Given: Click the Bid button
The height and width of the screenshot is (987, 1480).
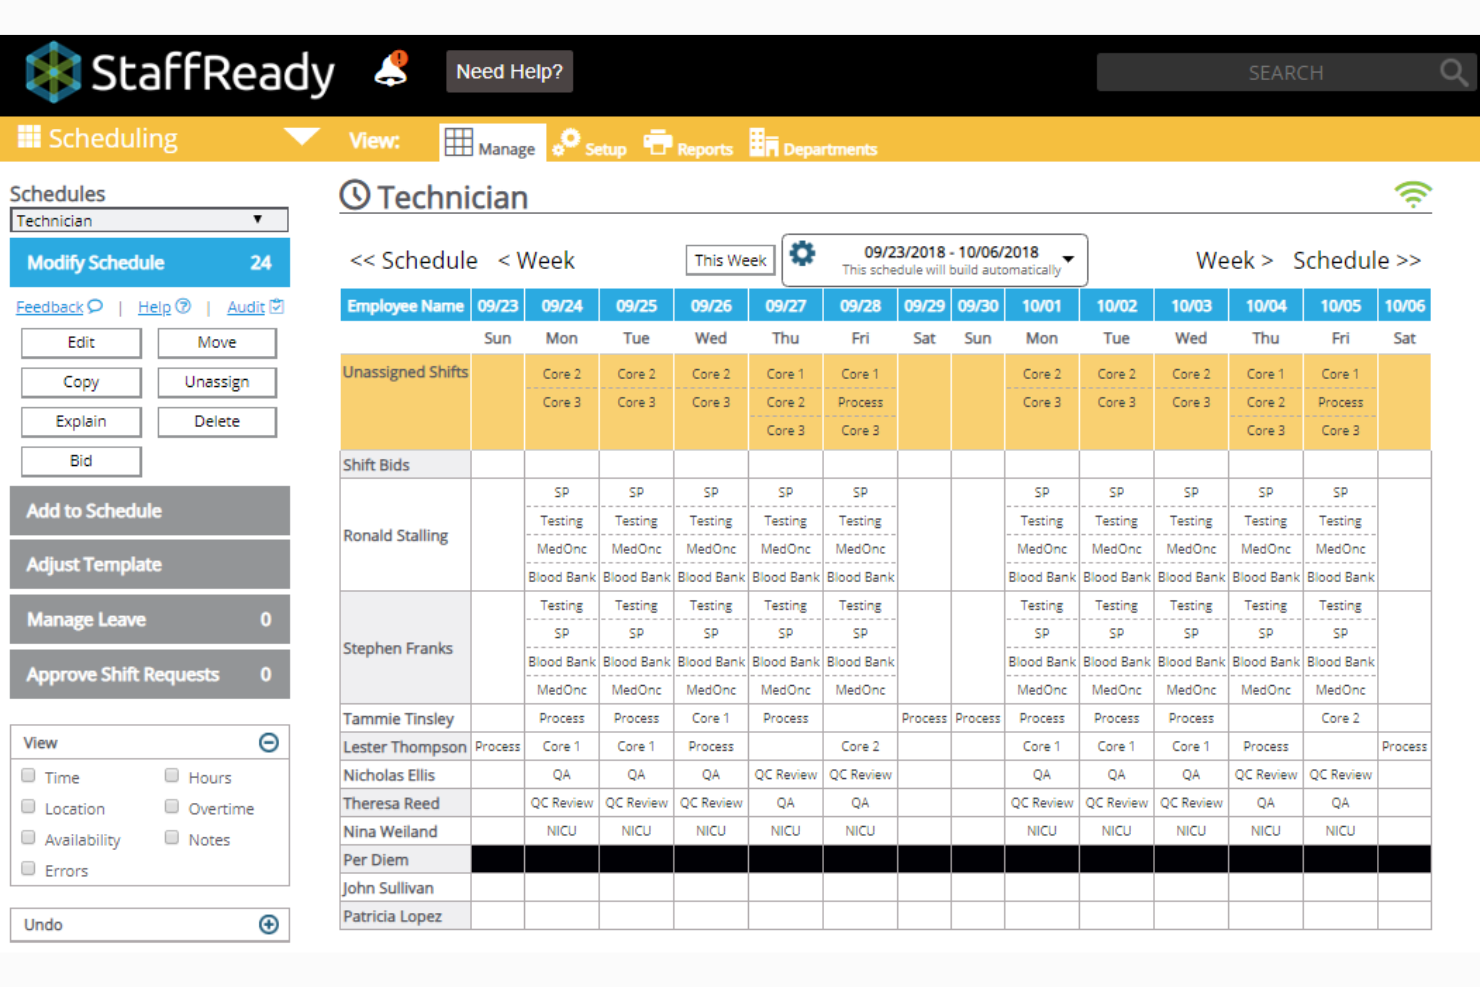Looking at the screenshot, I should (x=81, y=461).
